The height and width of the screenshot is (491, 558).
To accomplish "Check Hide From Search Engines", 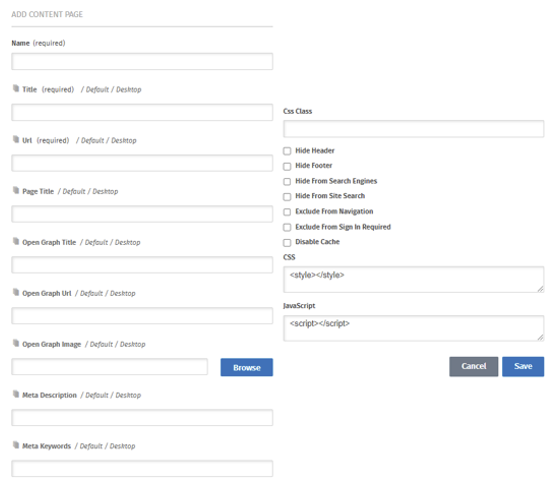I will coord(287,181).
